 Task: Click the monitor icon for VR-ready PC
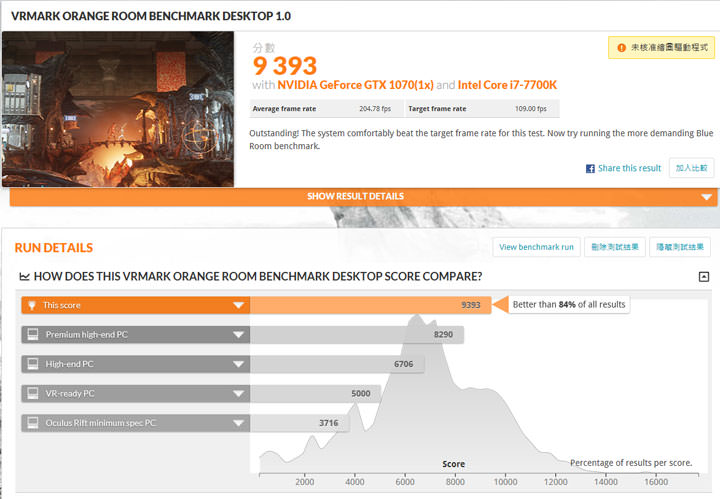[x=32, y=394]
